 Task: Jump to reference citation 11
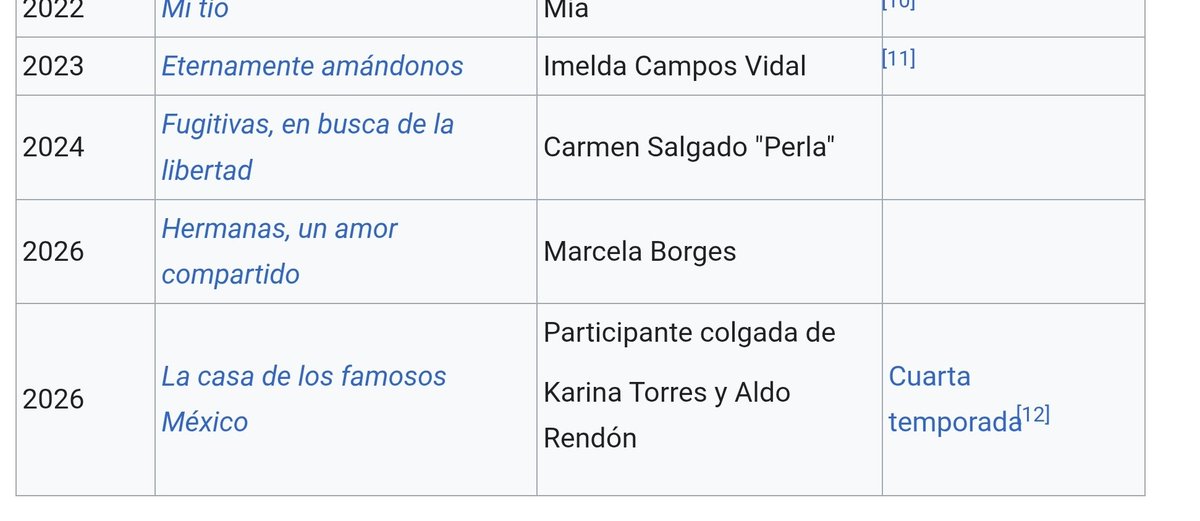click(x=898, y=58)
